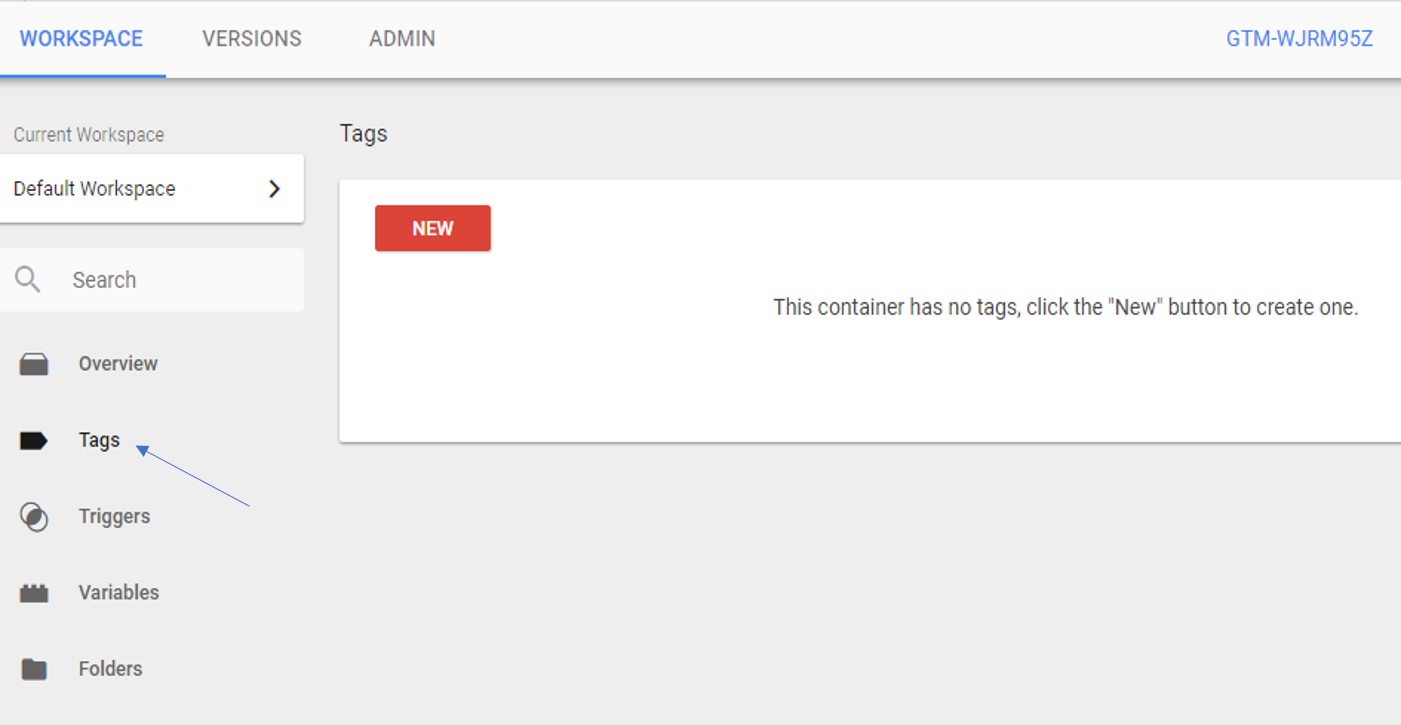Click the "This container has no tags" message
1401x725 pixels.
[1065, 307]
